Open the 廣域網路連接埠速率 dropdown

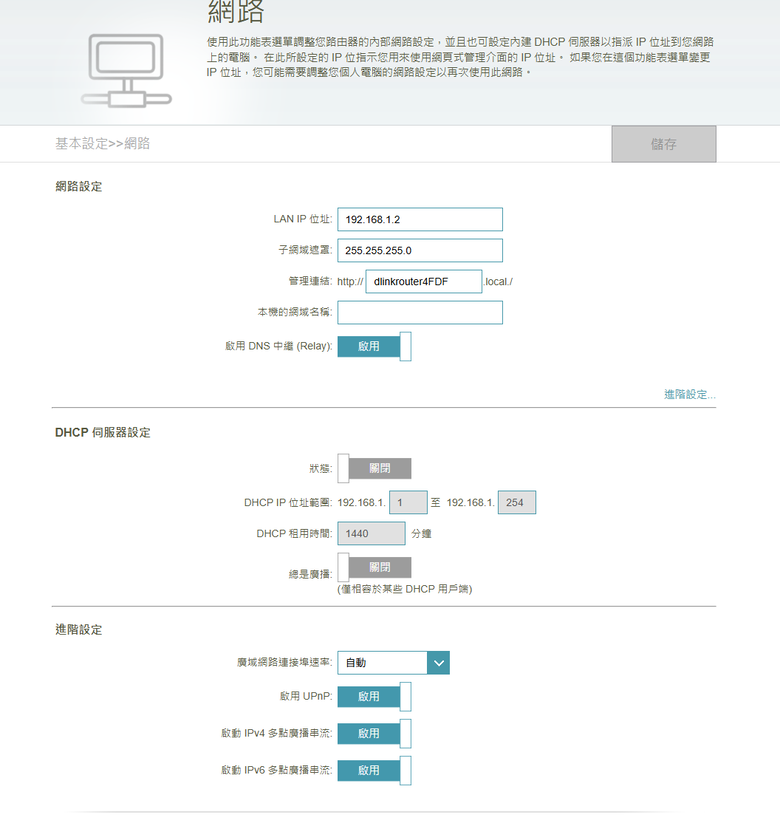click(x=393, y=663)
